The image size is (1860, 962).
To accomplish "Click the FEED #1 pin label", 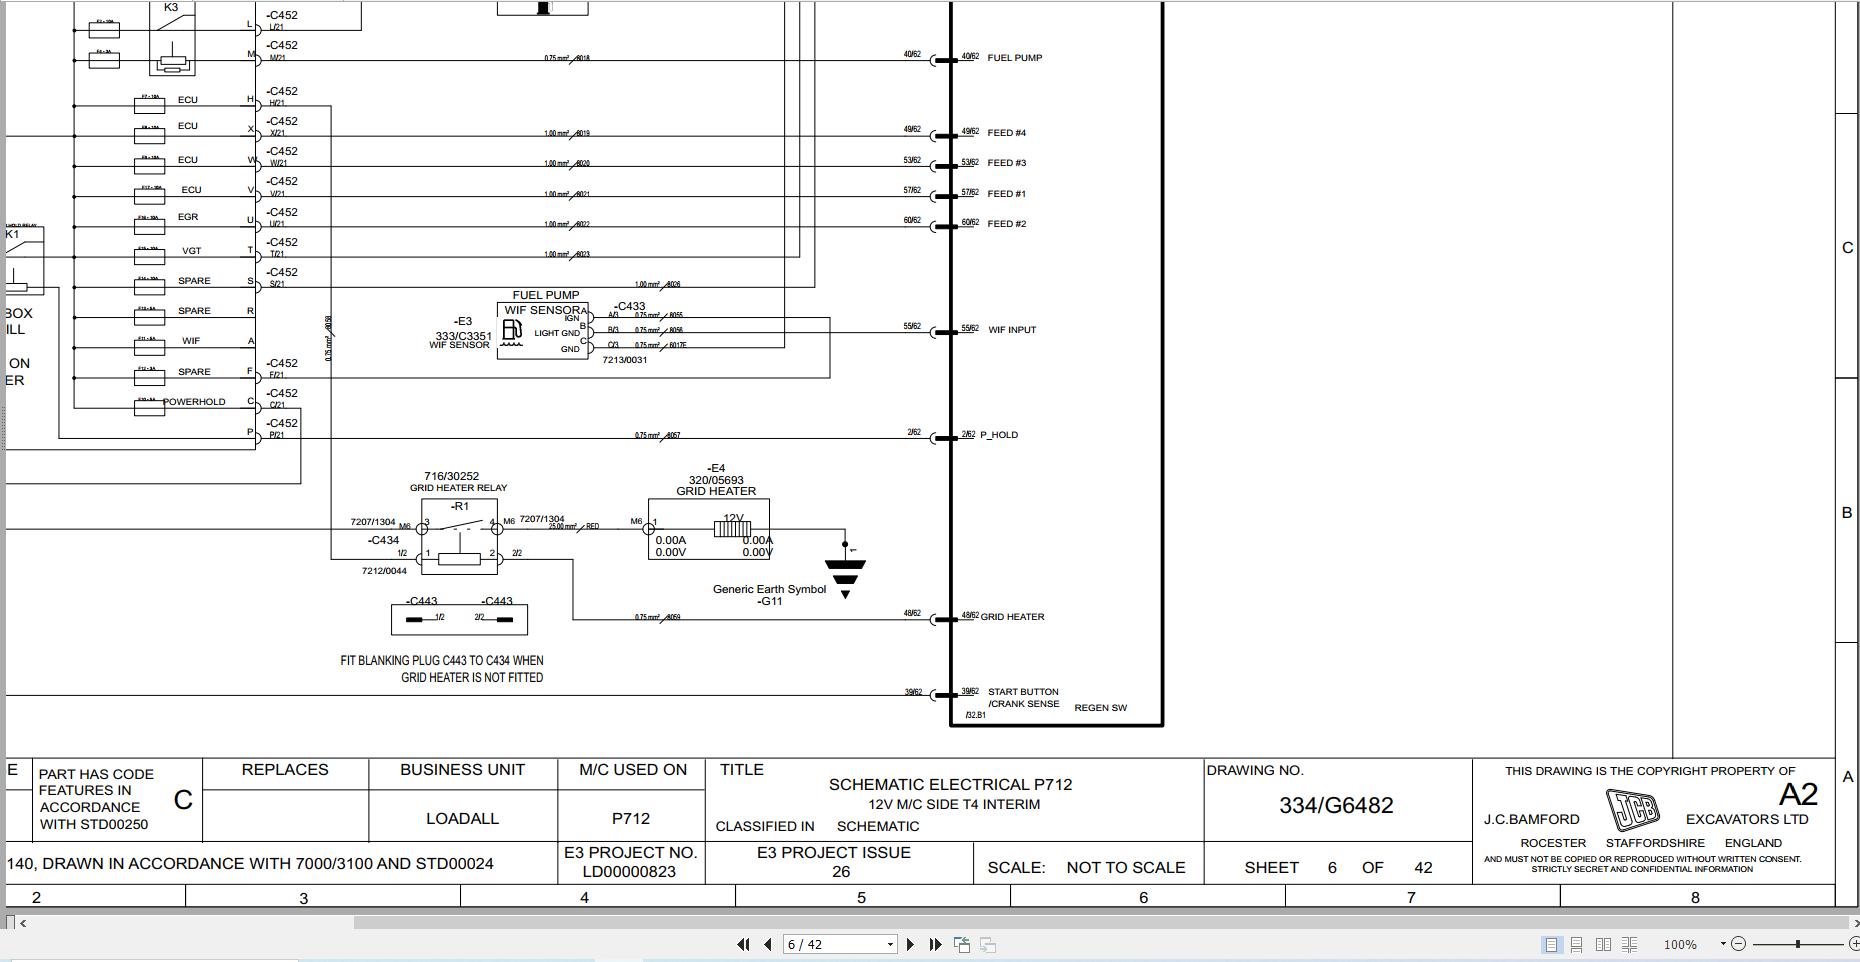I will (1007, 194).
